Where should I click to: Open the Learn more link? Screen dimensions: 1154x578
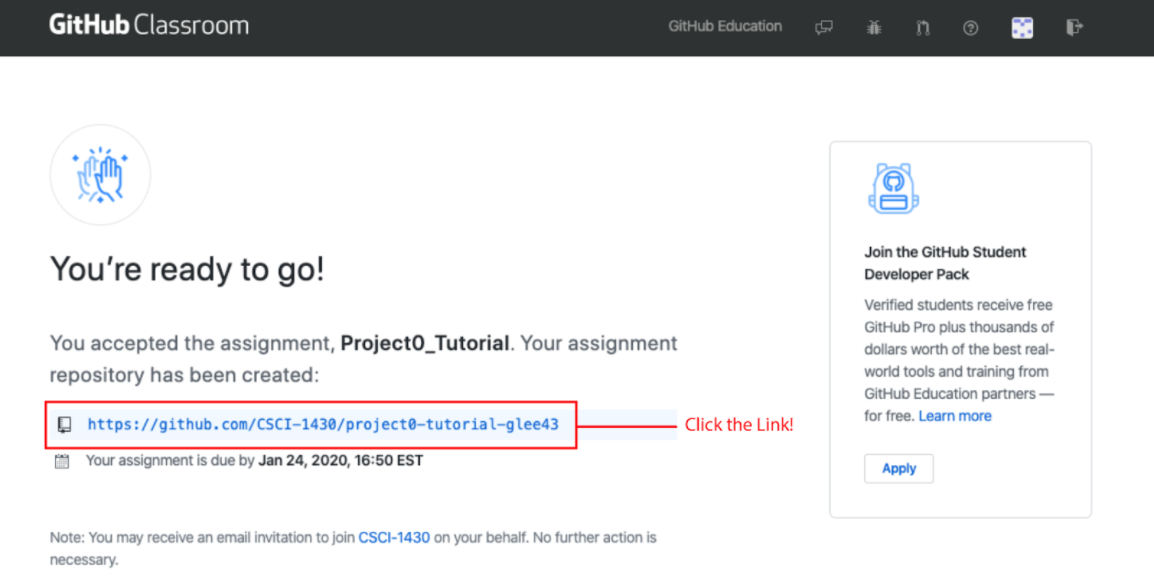coord(955,416)
